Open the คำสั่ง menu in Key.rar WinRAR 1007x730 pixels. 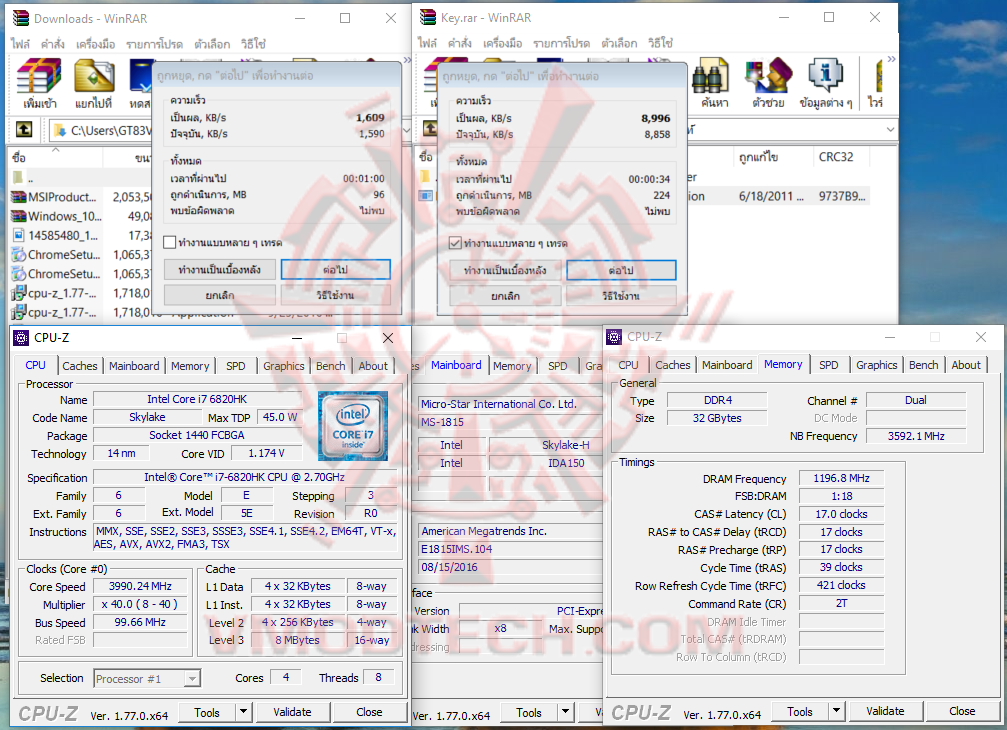pos(460,43)
